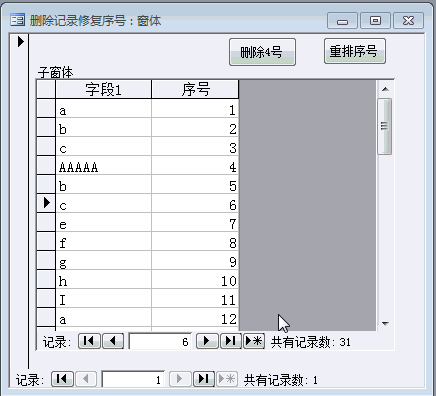Go to first record in subform navigator

click(x=89, y=341)
